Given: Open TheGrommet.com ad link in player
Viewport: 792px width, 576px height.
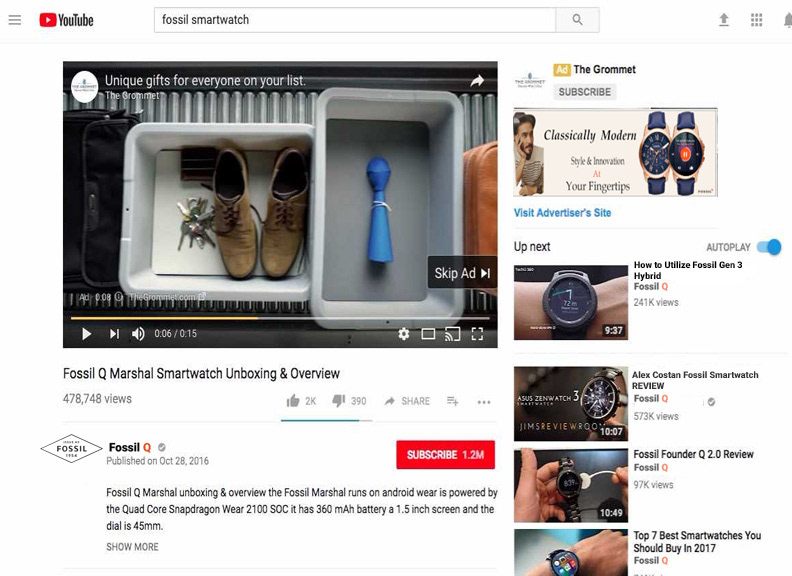Looking at the screenshot, I should click(x=167, y=297).
